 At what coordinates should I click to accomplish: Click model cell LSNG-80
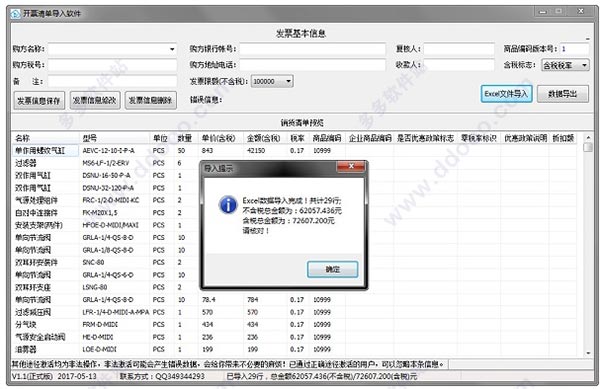point(114,287)
